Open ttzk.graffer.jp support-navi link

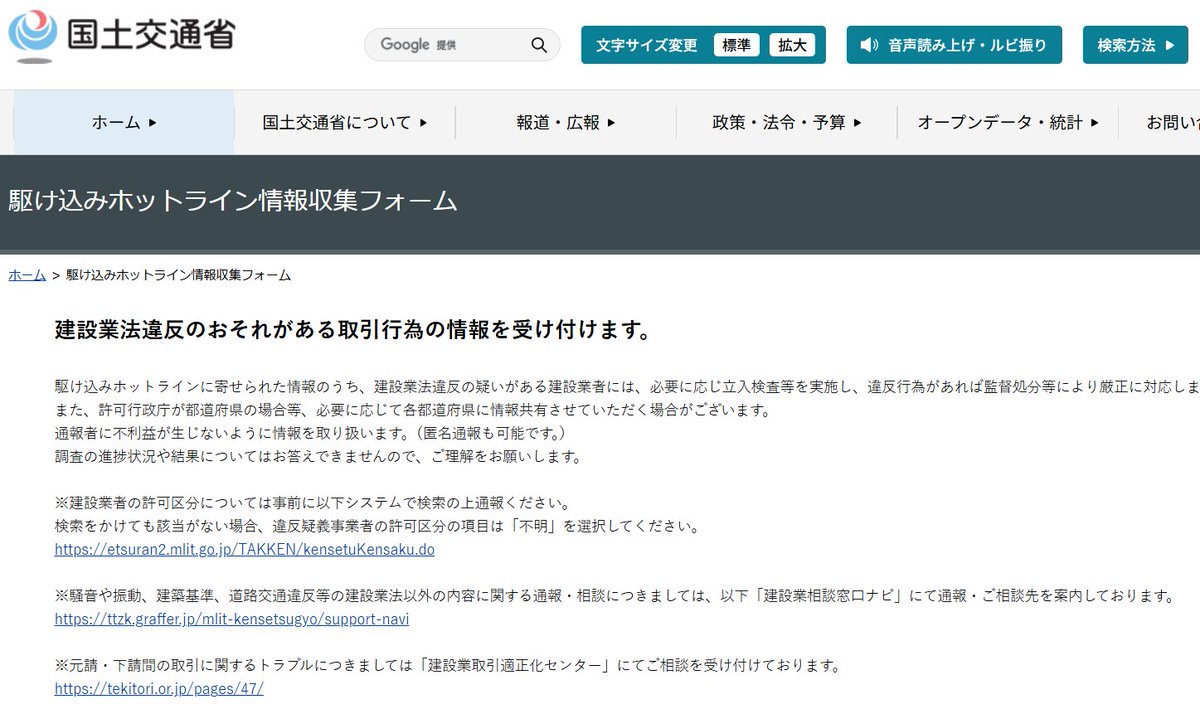(x=231, y=619)
